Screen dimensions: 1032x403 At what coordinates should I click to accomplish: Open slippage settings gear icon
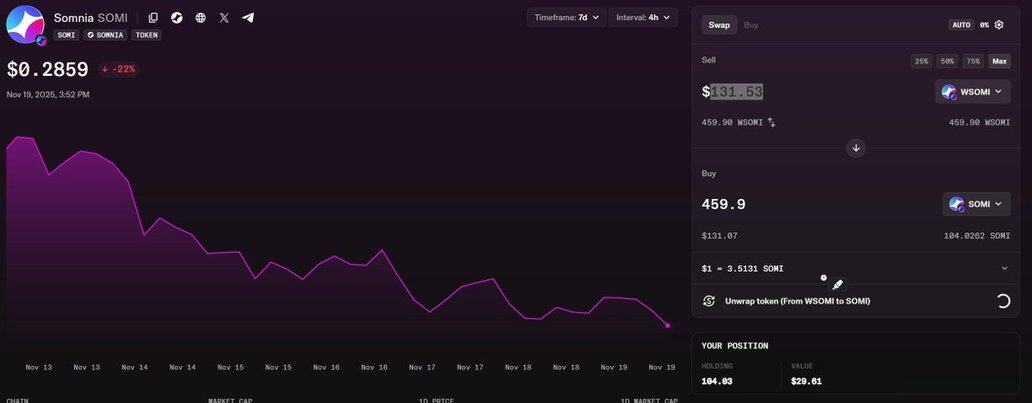(998, 25)
